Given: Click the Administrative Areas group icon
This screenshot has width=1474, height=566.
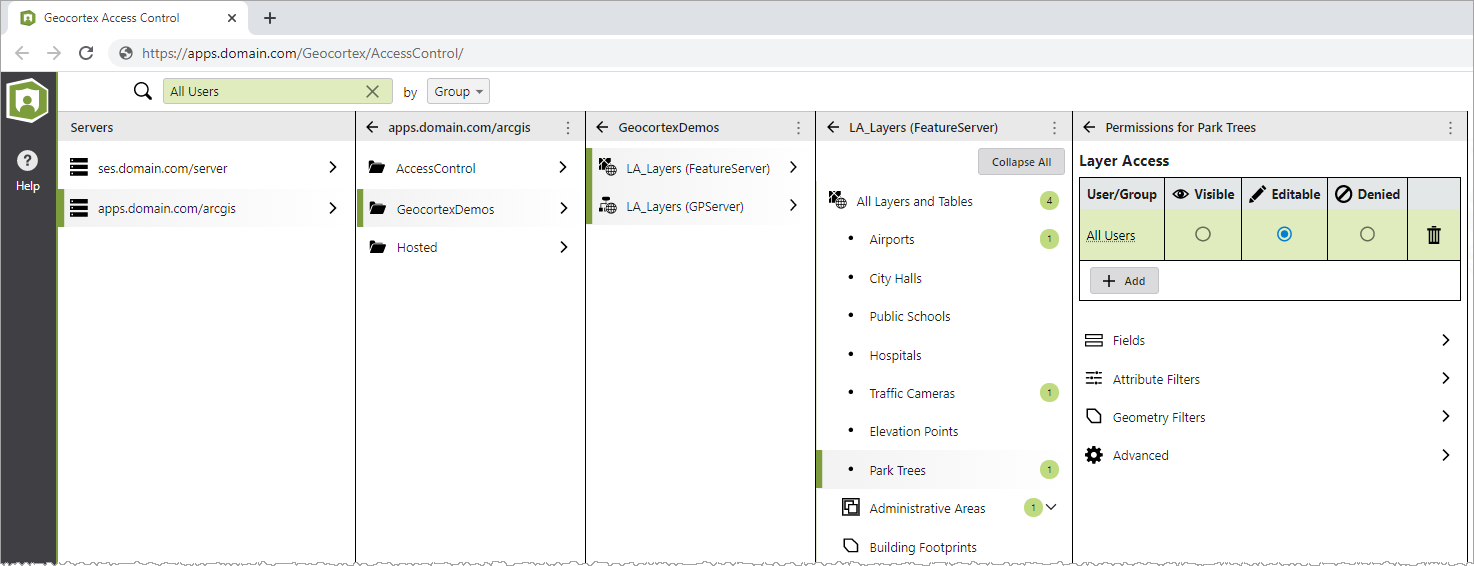Looking at the screenshot, I should coord(851,507).
